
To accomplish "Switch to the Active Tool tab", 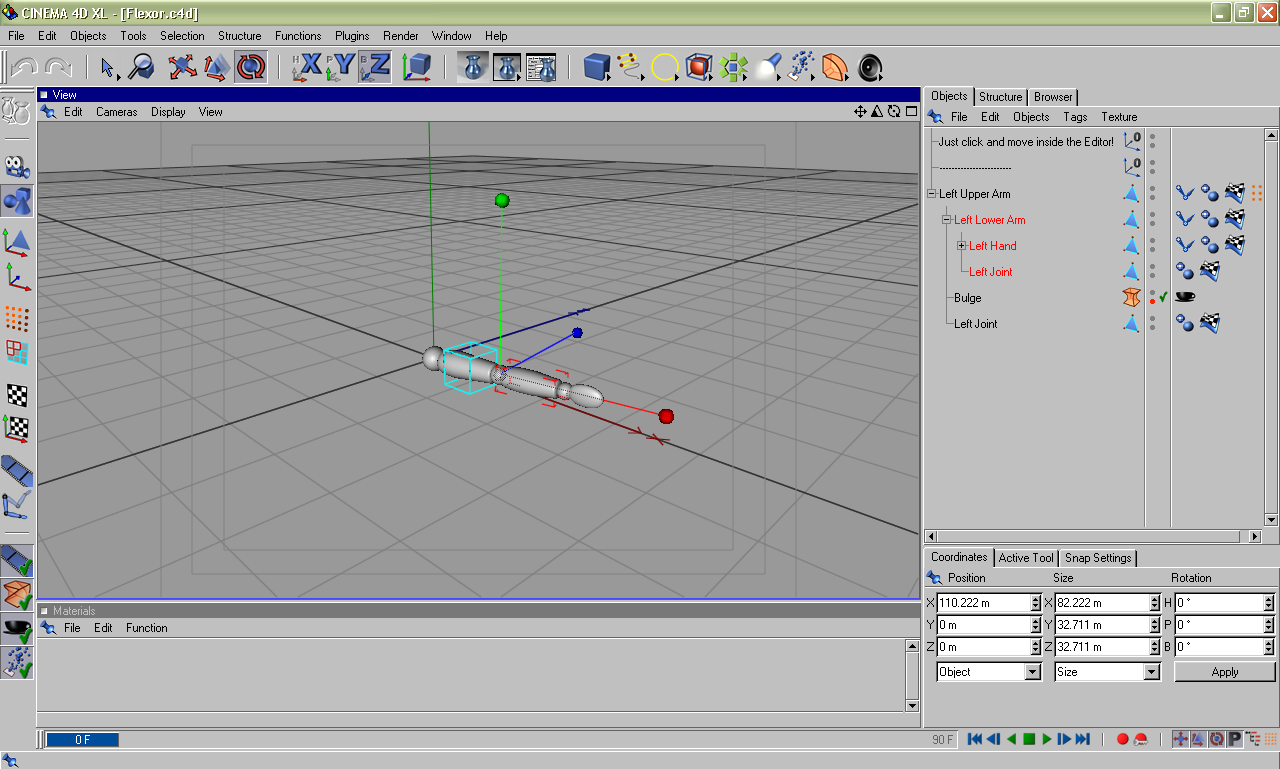I will click(1026, 558).
